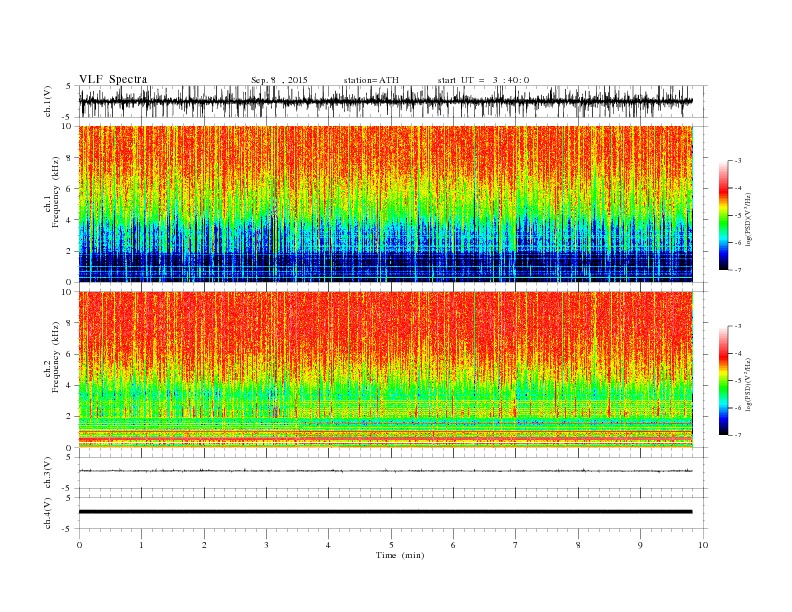Click the log(PSD) label of the upper color bar
792x612 pixels.
(x=749, y=219)
